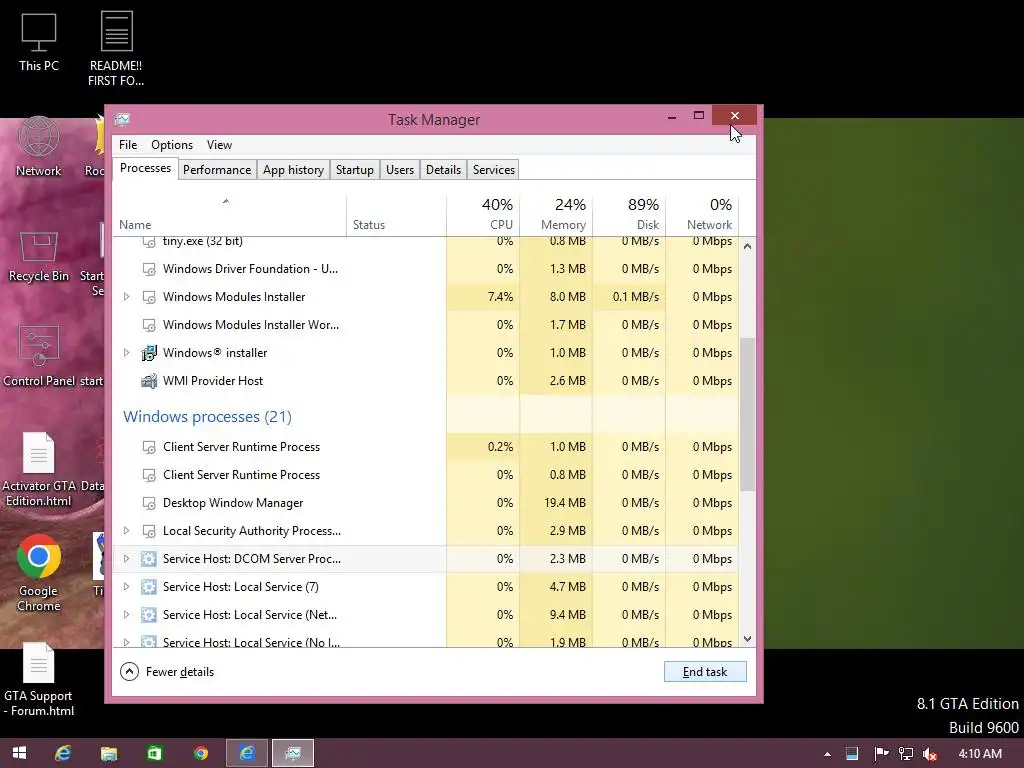
Task: Select WMI Provider Host icon
Action: pos(149,381)
